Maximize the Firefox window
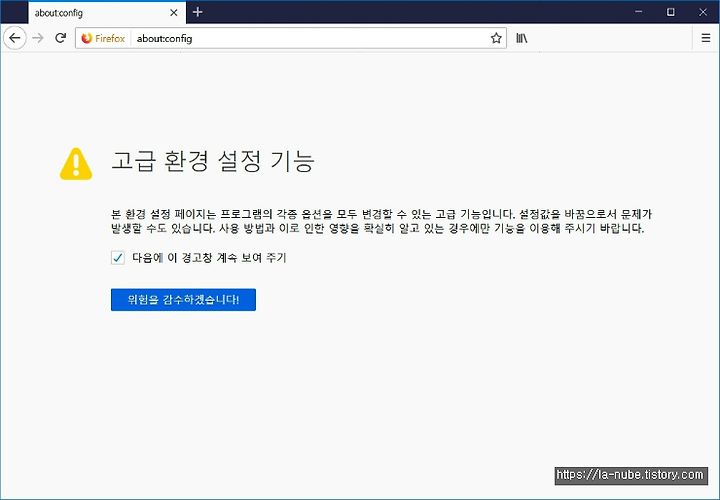720x500 pixels. click(x=671, y=12)
